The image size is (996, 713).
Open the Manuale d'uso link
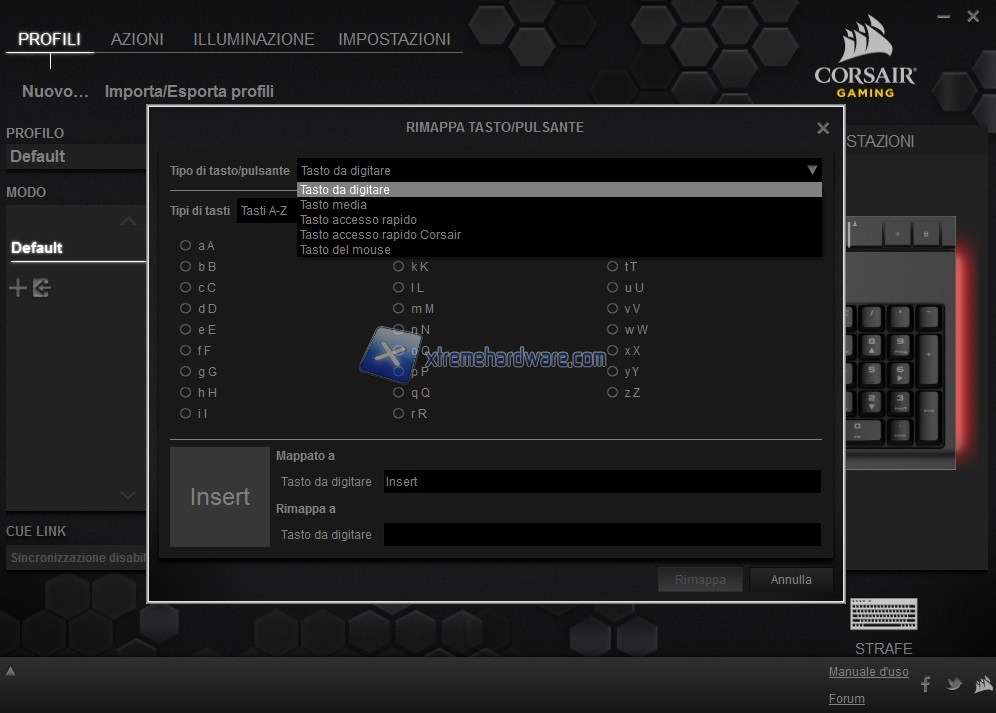coord(868,672)
